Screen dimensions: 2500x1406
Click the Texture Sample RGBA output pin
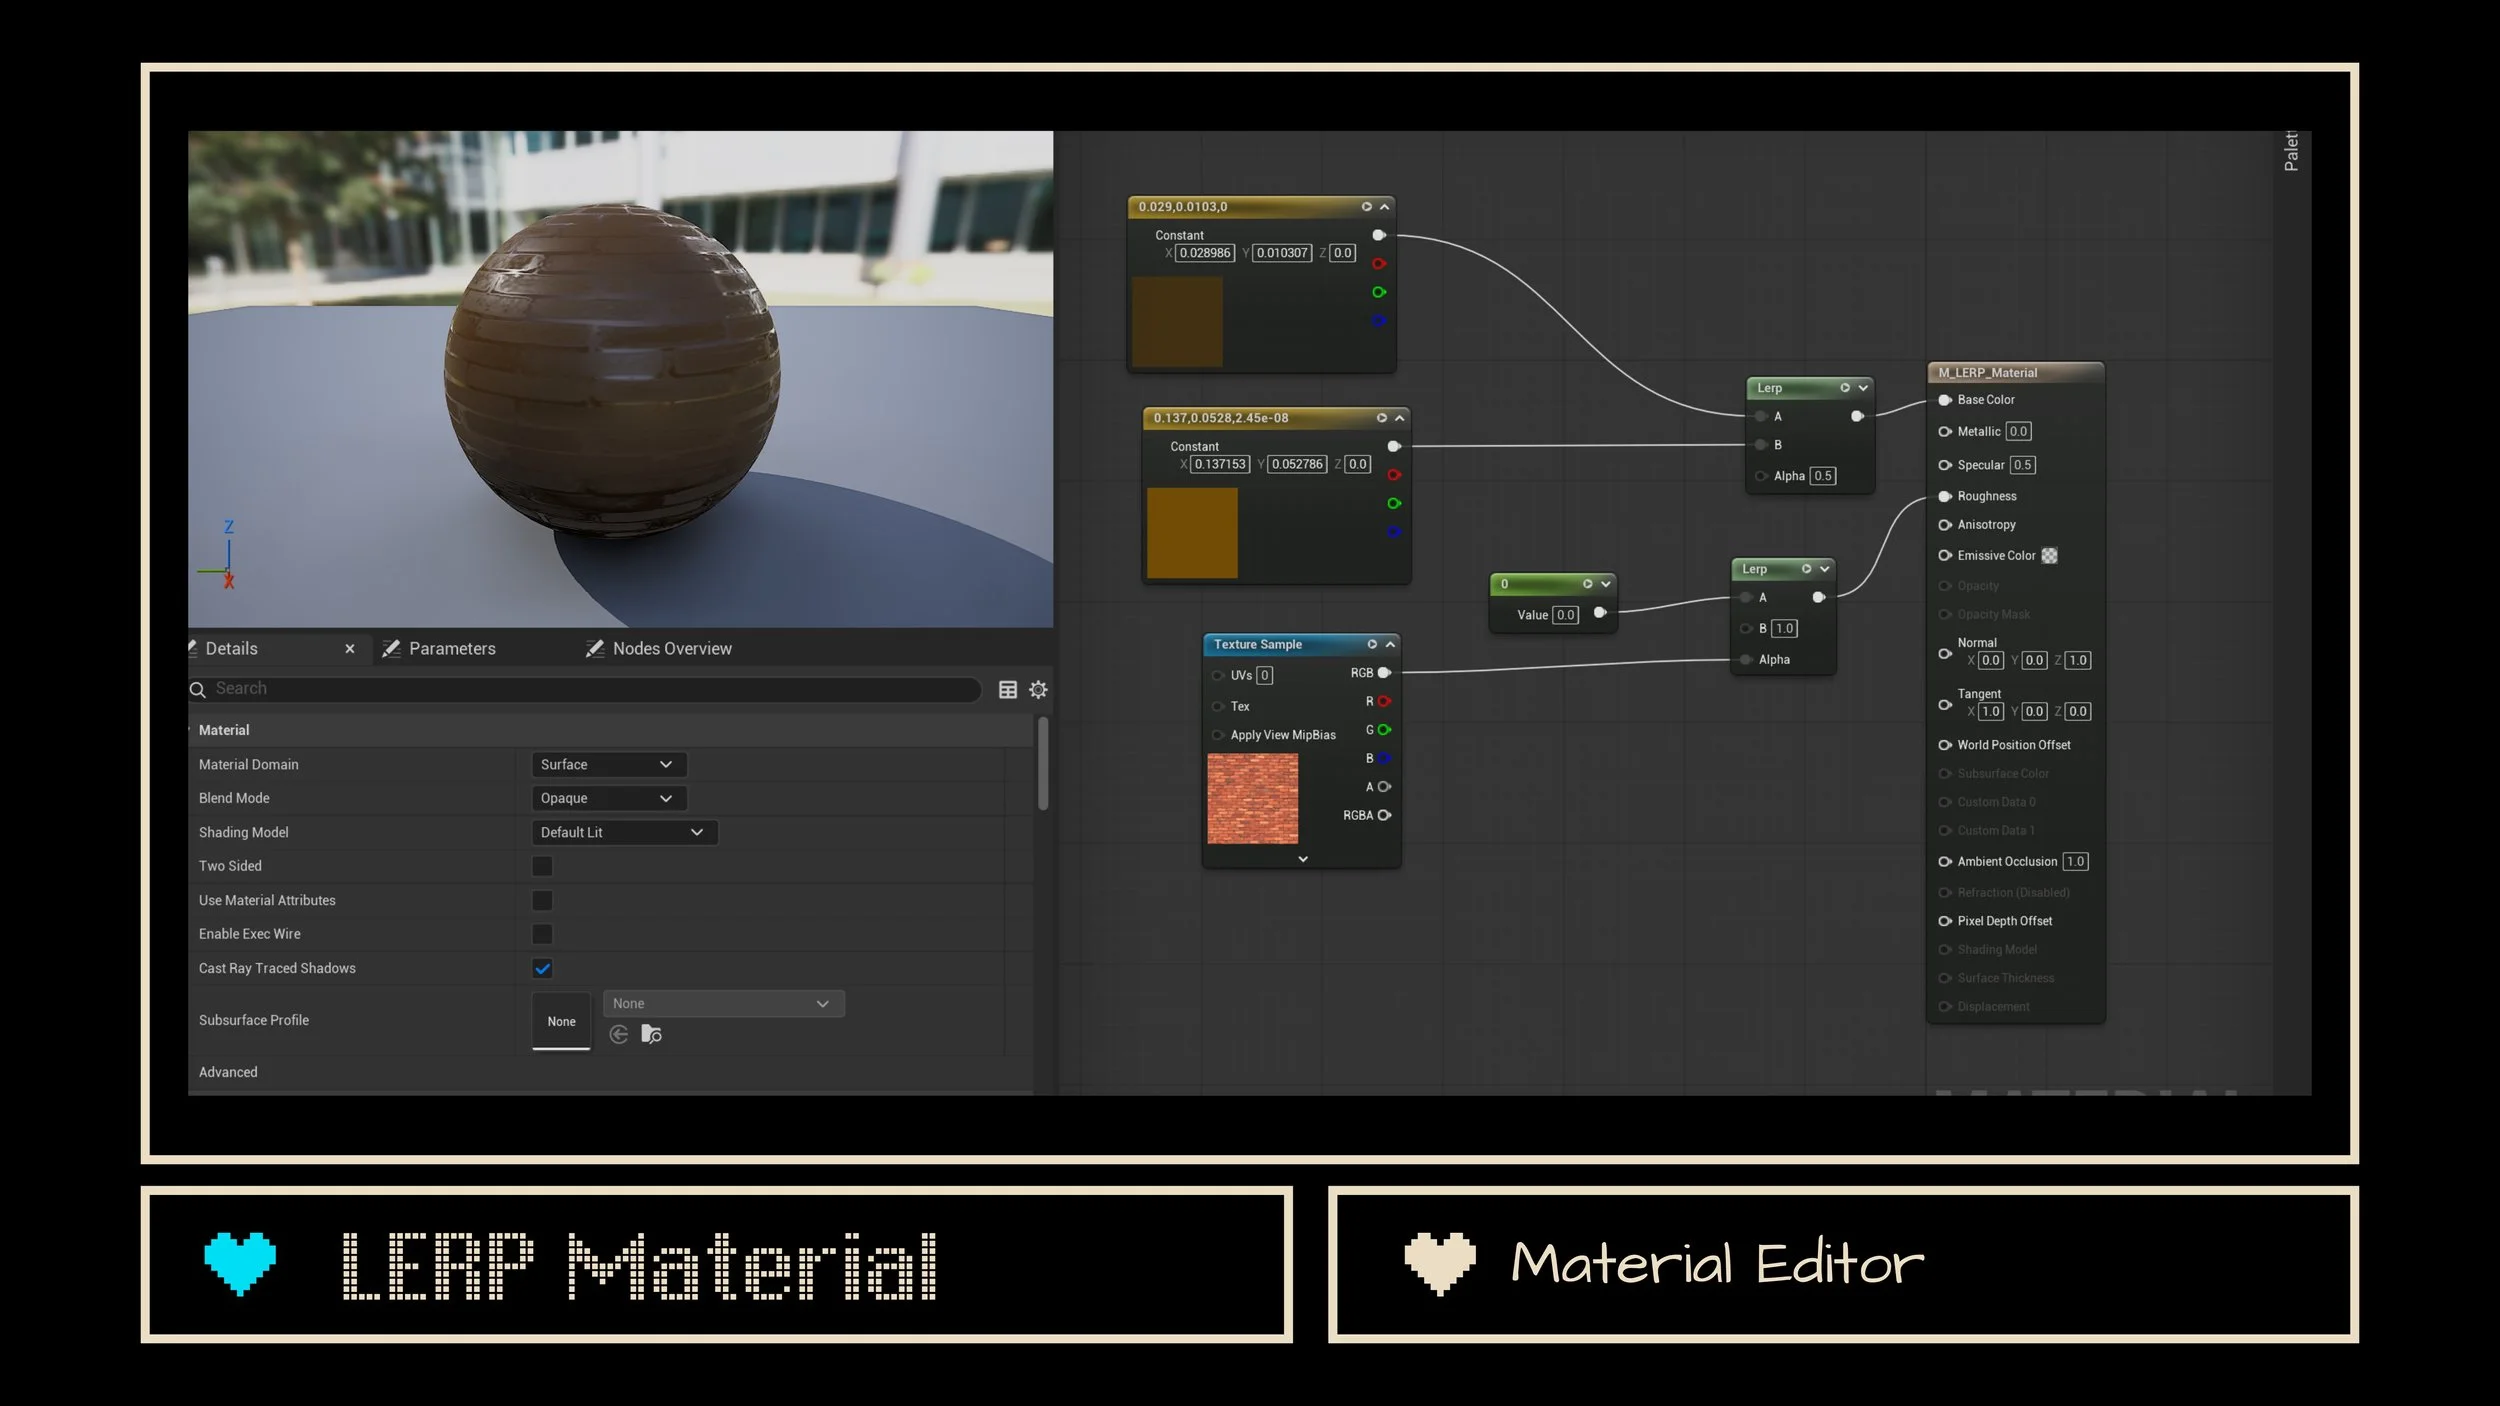(1385, 815)
